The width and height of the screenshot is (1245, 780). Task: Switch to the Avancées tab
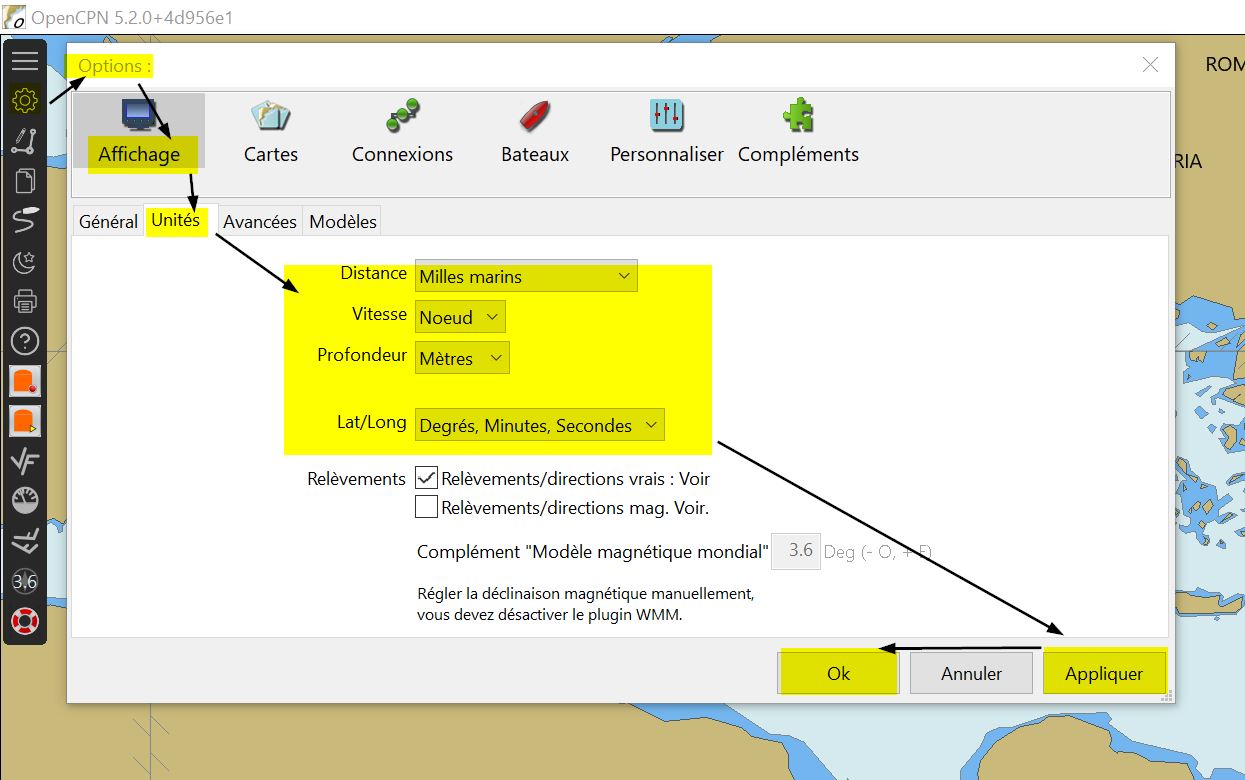tap(259, 222)
